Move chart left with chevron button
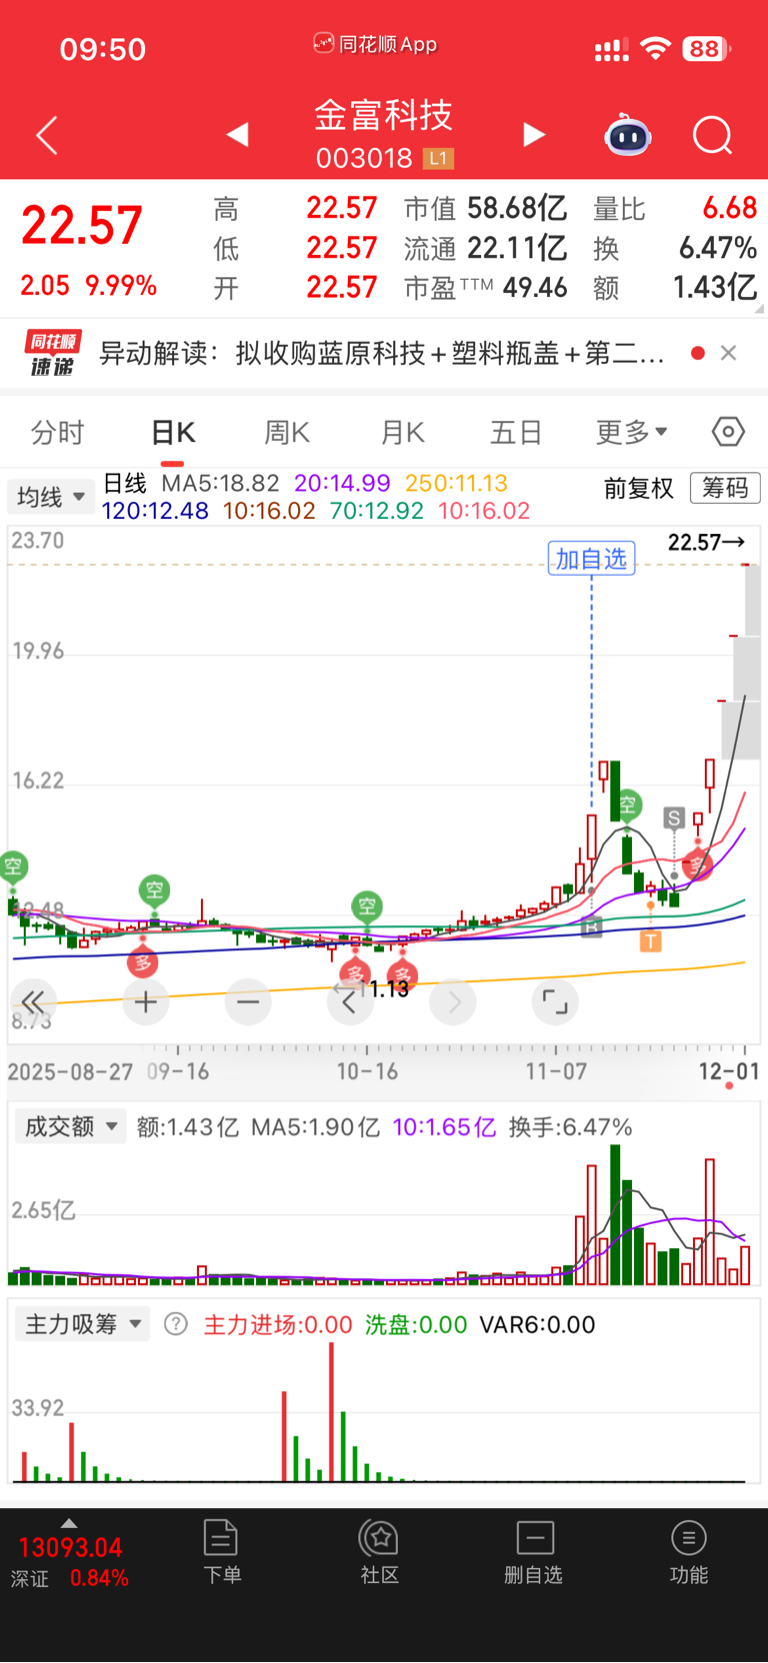 point(350,1001)
